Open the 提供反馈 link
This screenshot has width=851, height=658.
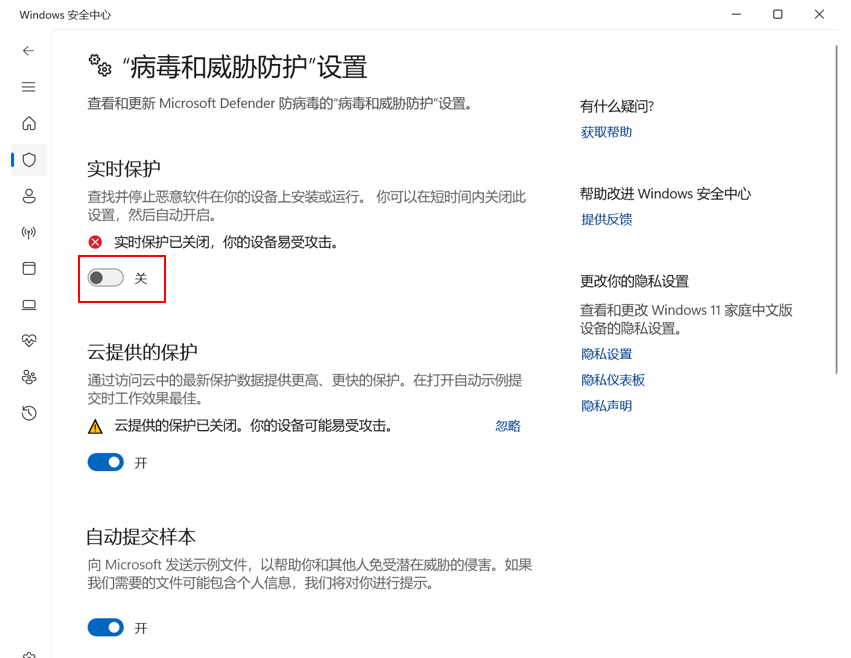pyautogui.click(x=606, y=219)
